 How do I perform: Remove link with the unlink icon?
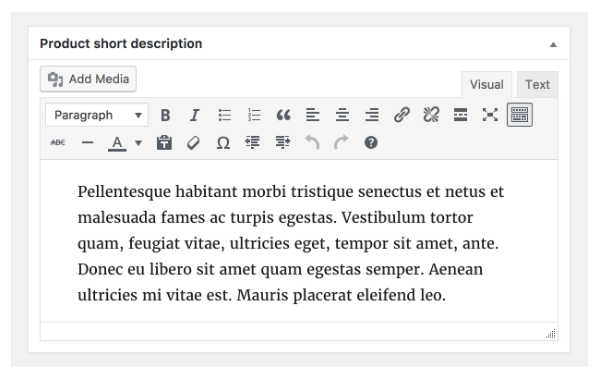tap(431, 115)
